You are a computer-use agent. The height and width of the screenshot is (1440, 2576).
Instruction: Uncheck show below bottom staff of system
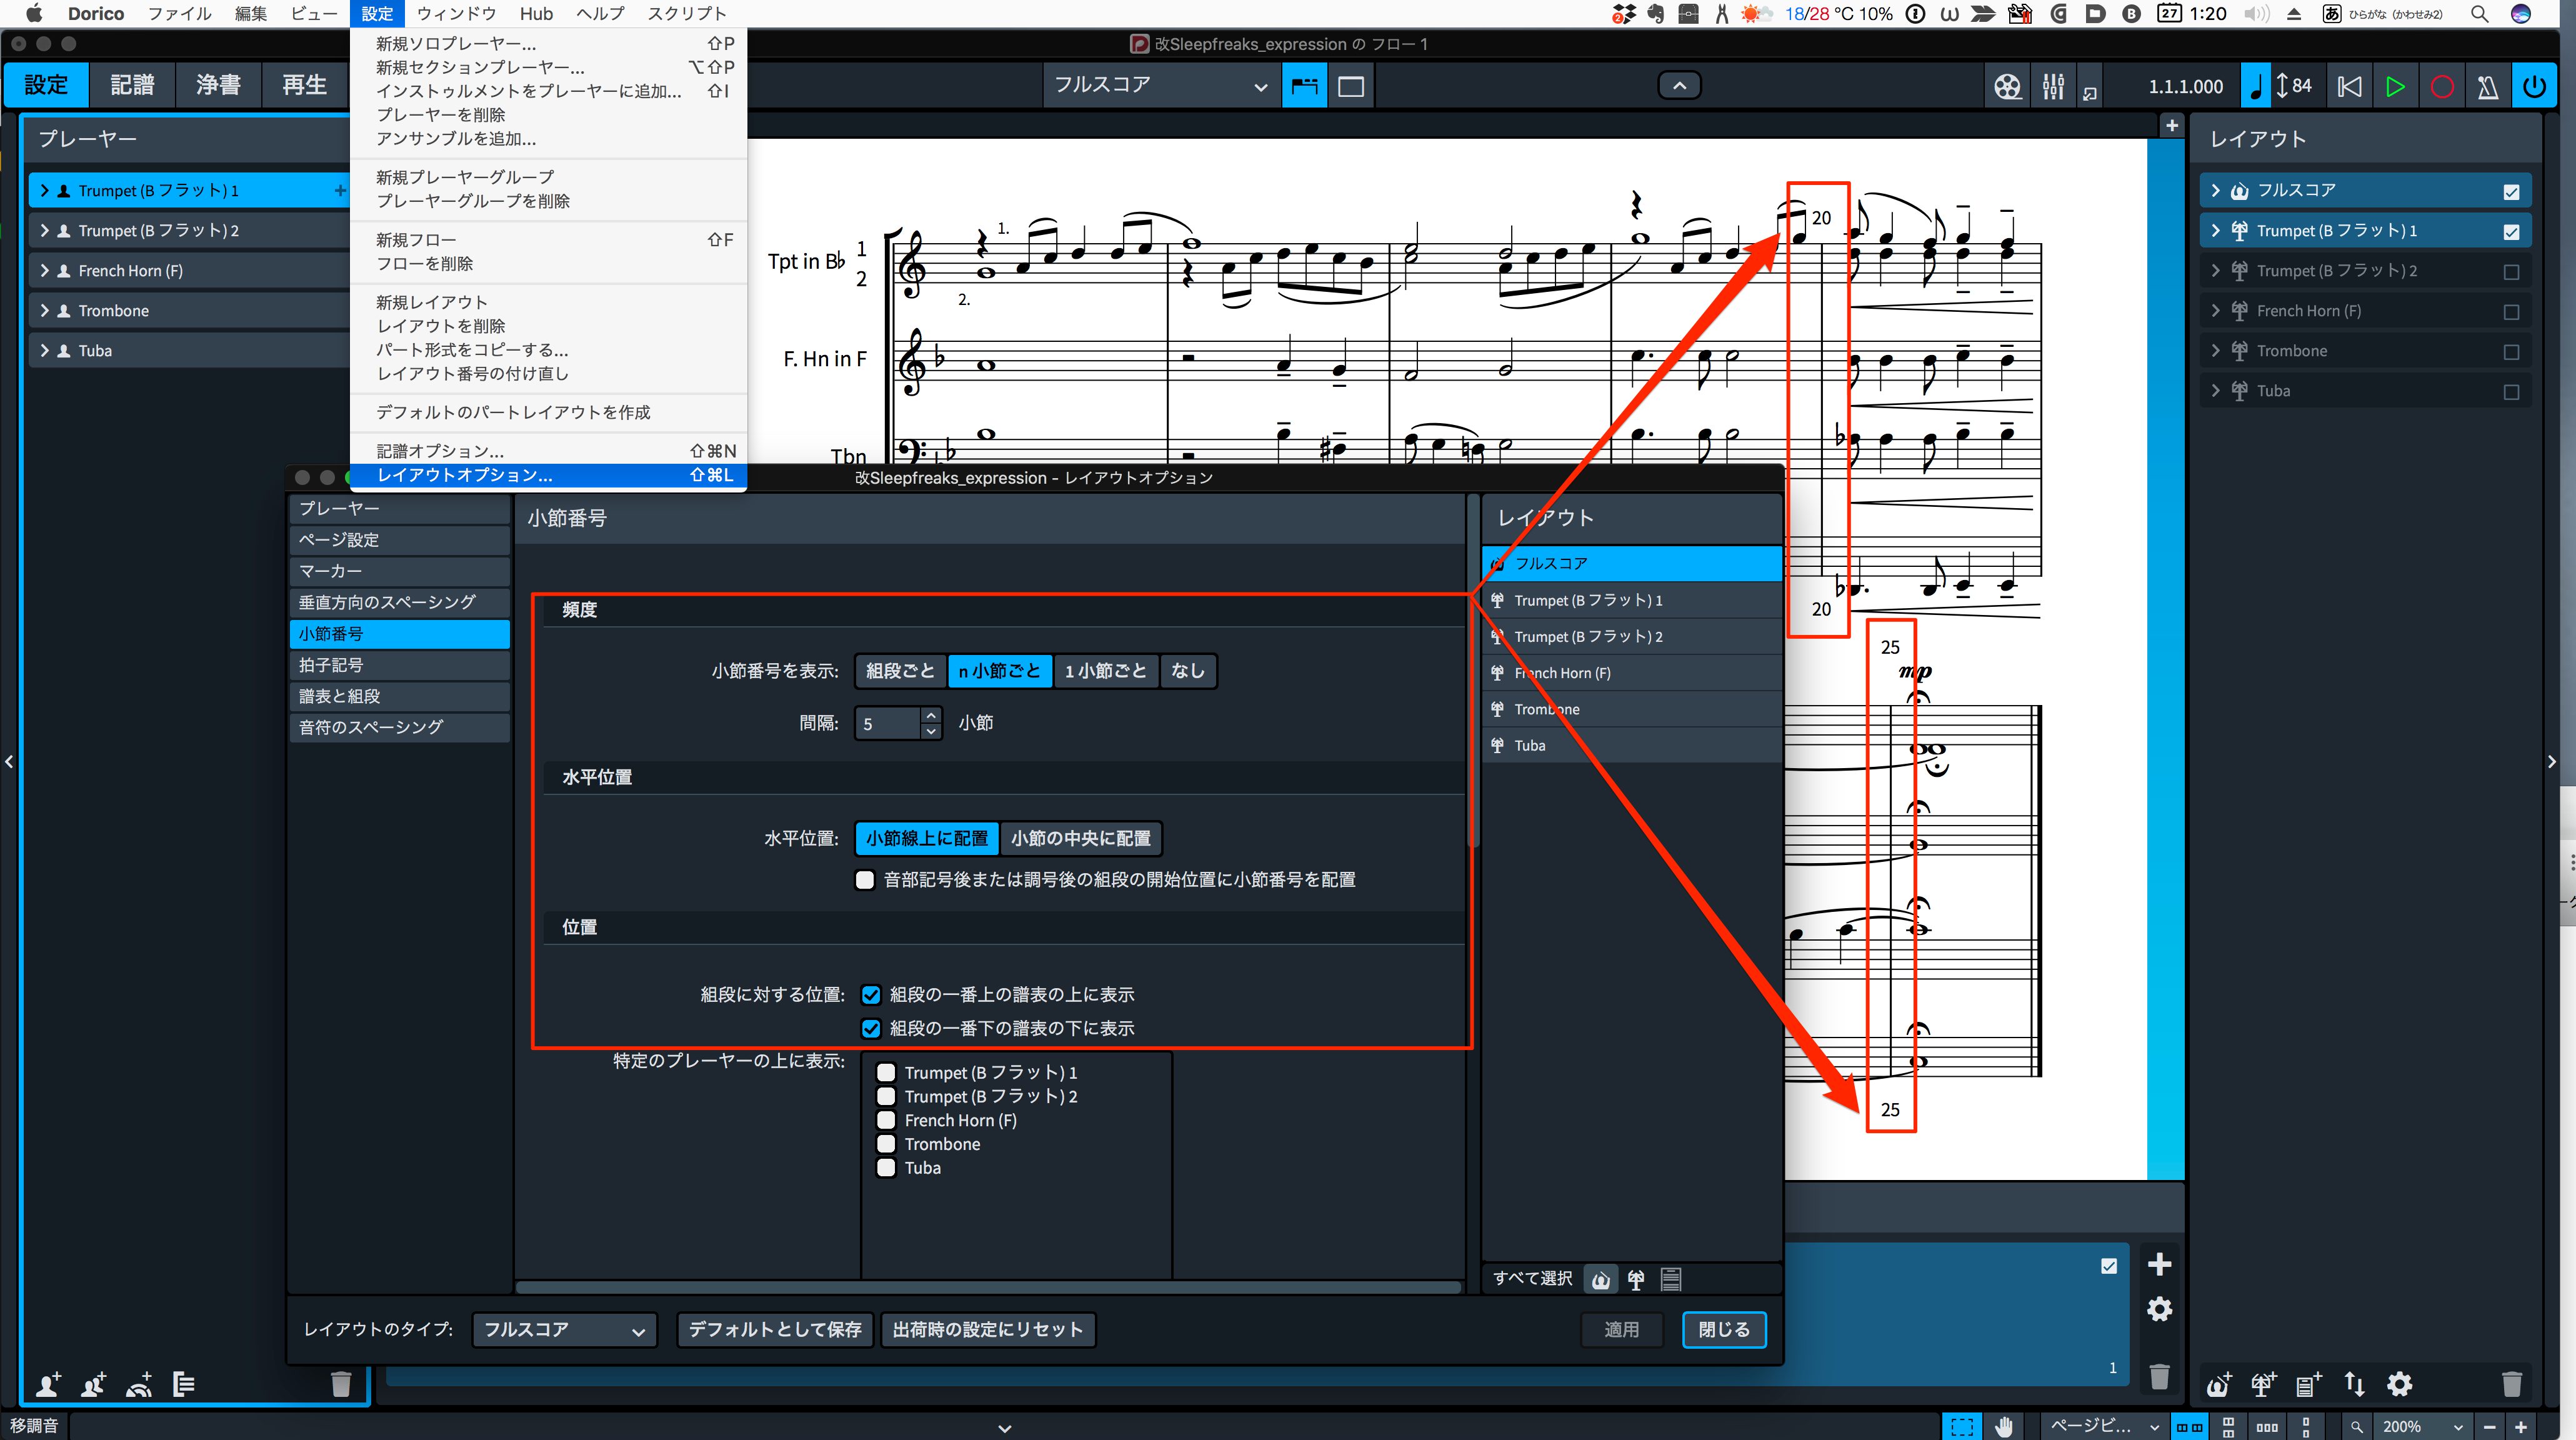(870, 1028)
